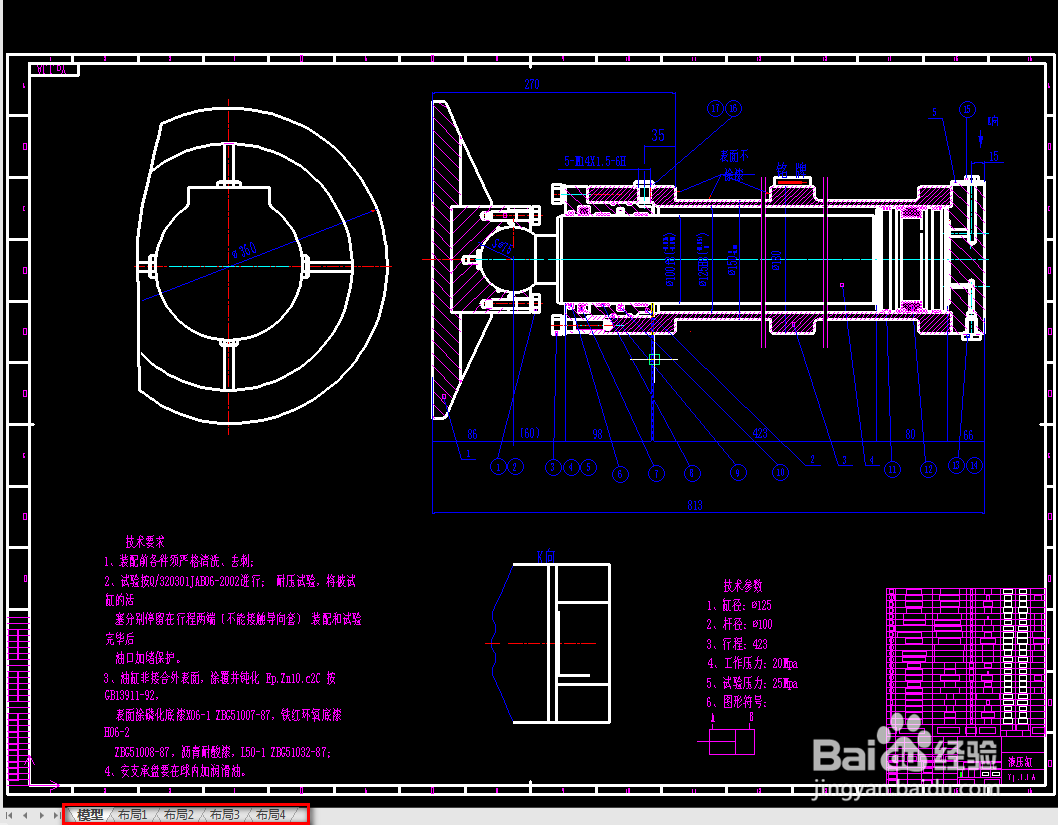Viewport: 1058px width, 825px height.
Task: Select the '4、安支承盘要在球内加润滑油' requirement line
Action: pyautogui.click(x=175, y=771)
